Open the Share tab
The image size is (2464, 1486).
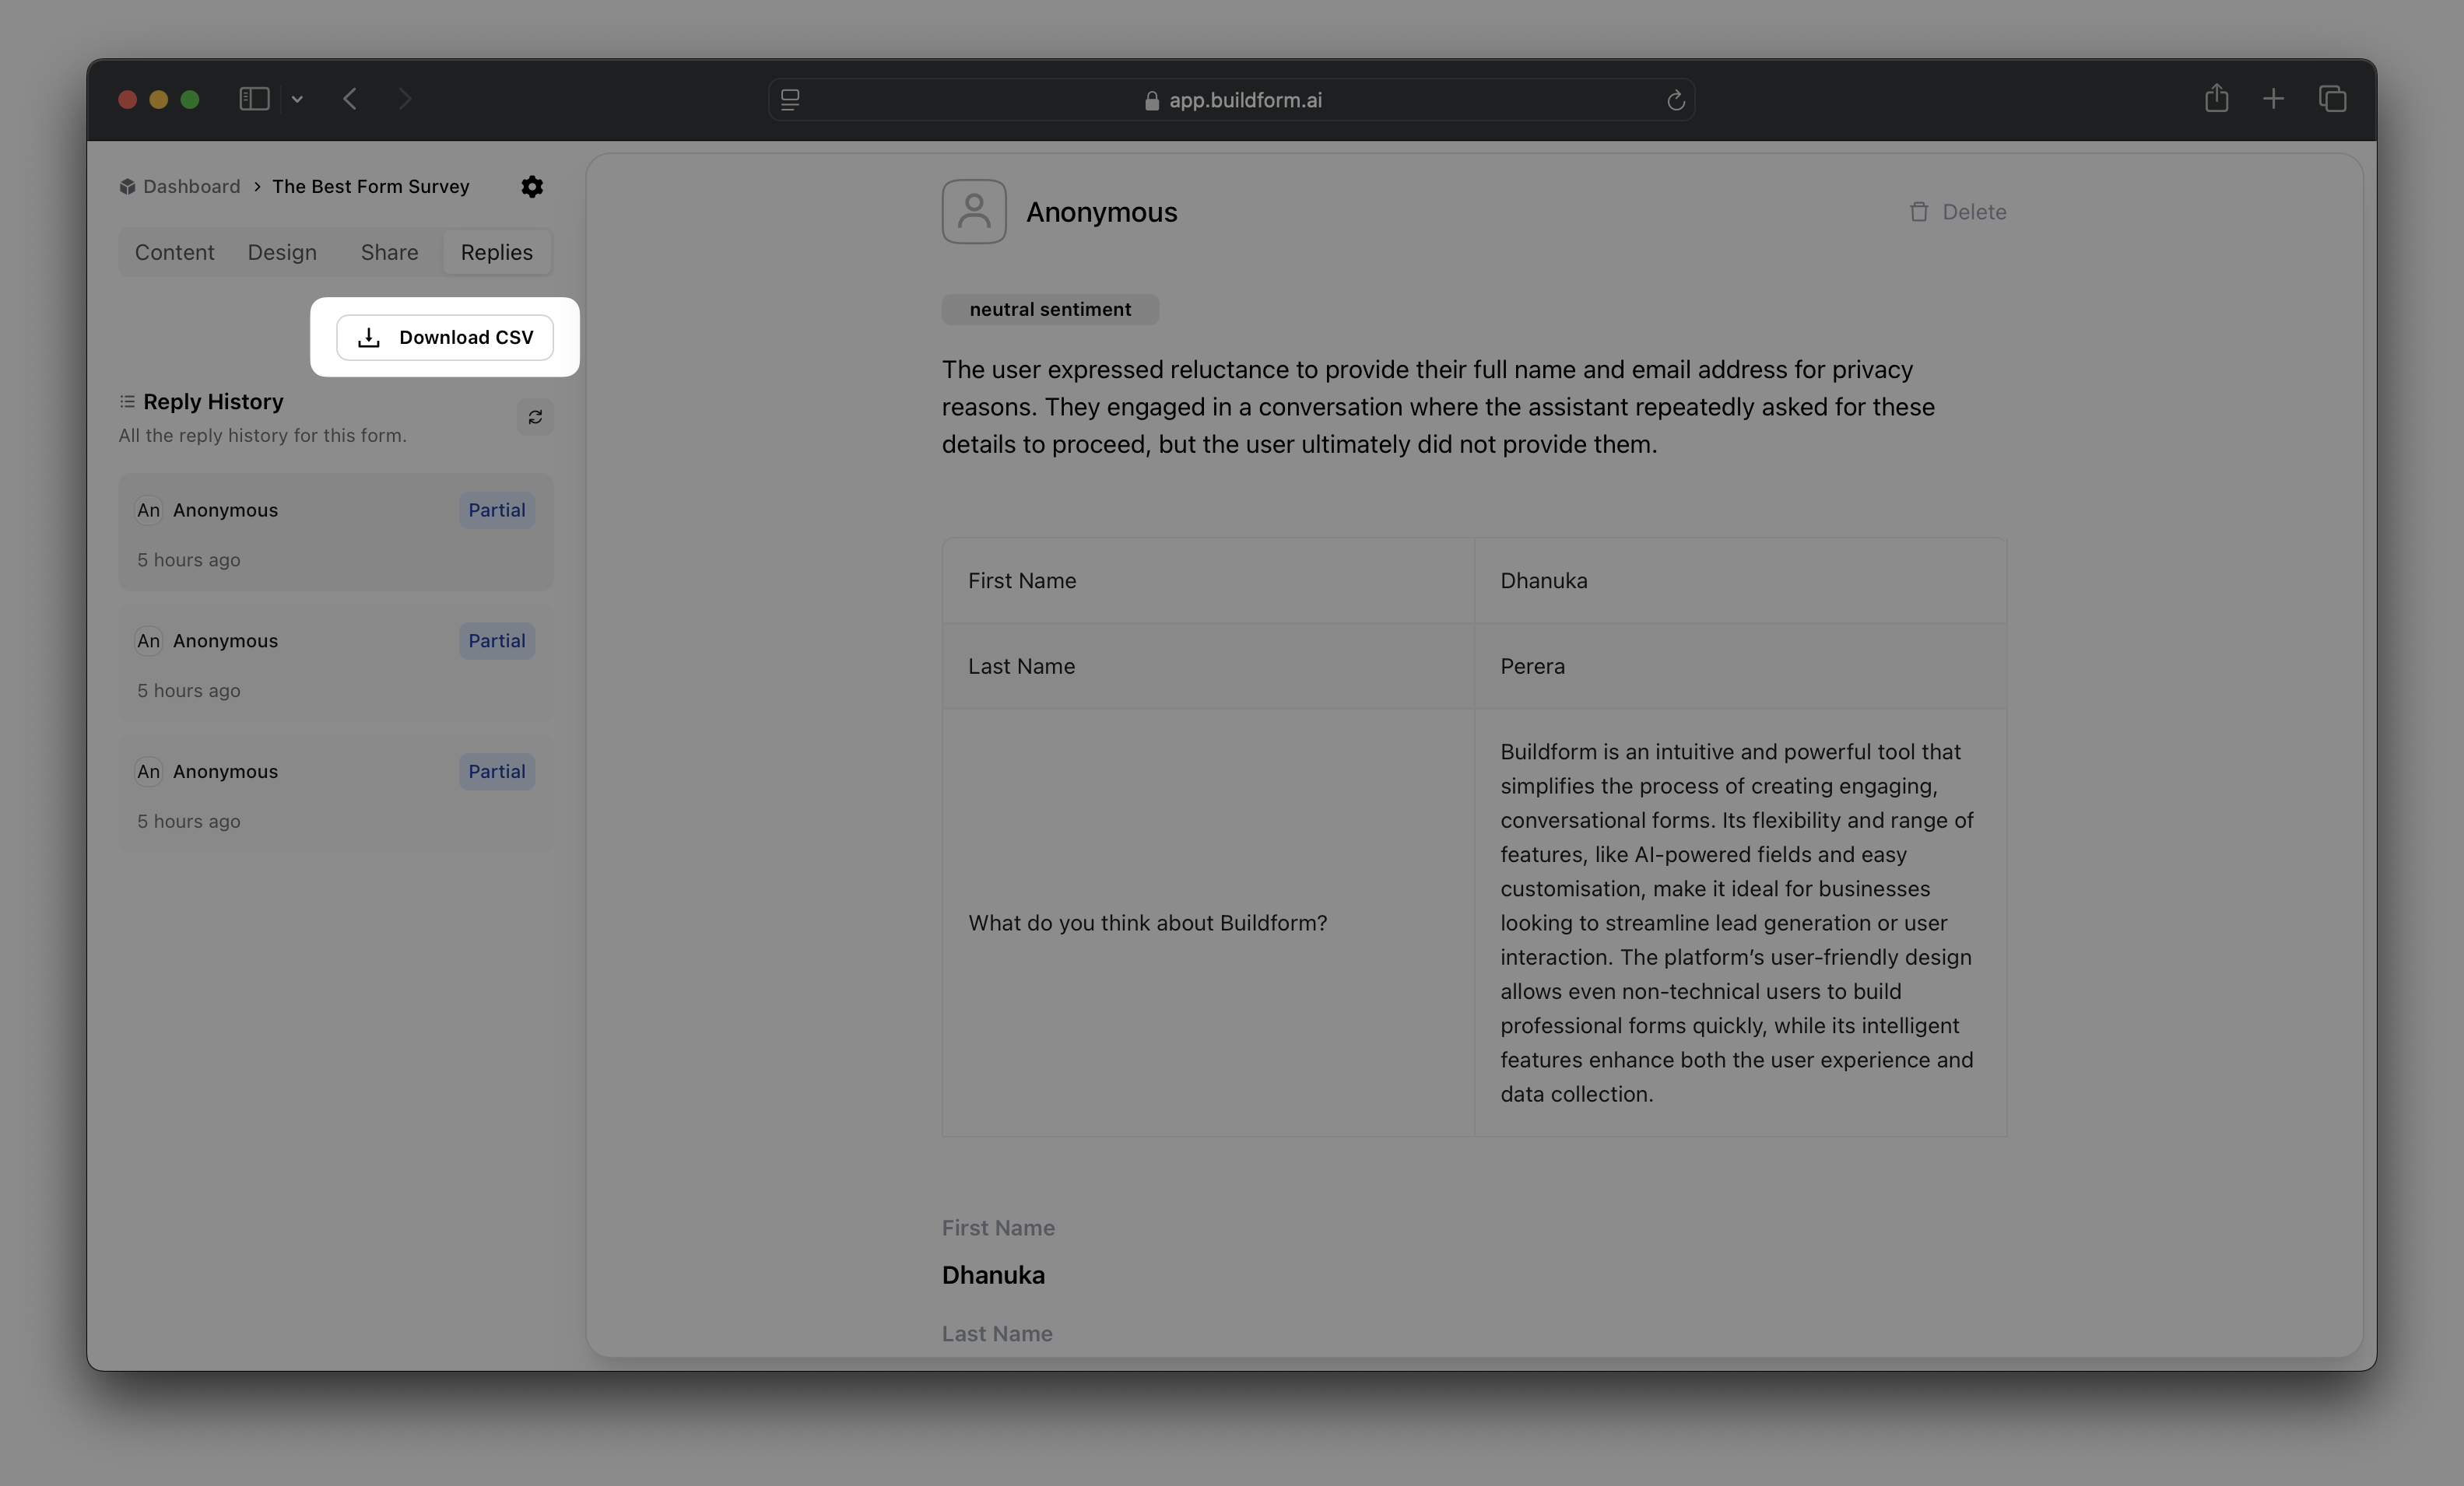(x=390, y=252)
